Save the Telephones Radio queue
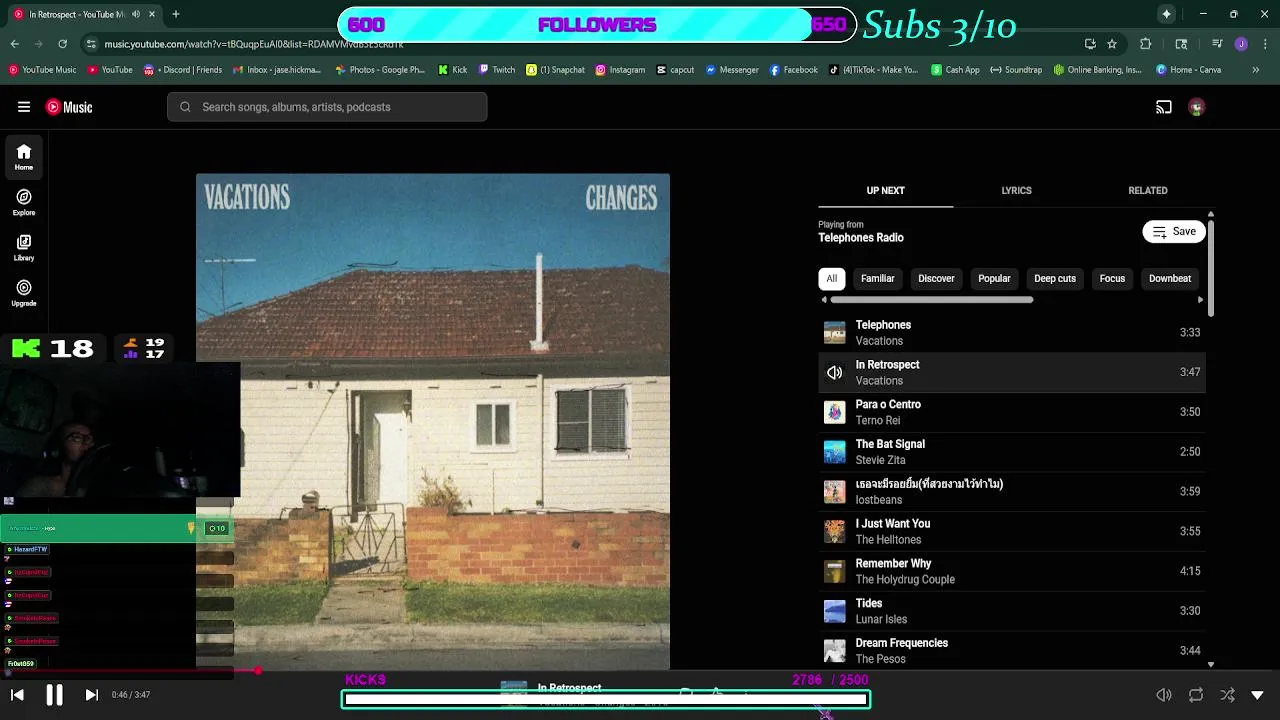Image resolution: width=1280 pixels, height=720 pixels. coord(1174,231)
